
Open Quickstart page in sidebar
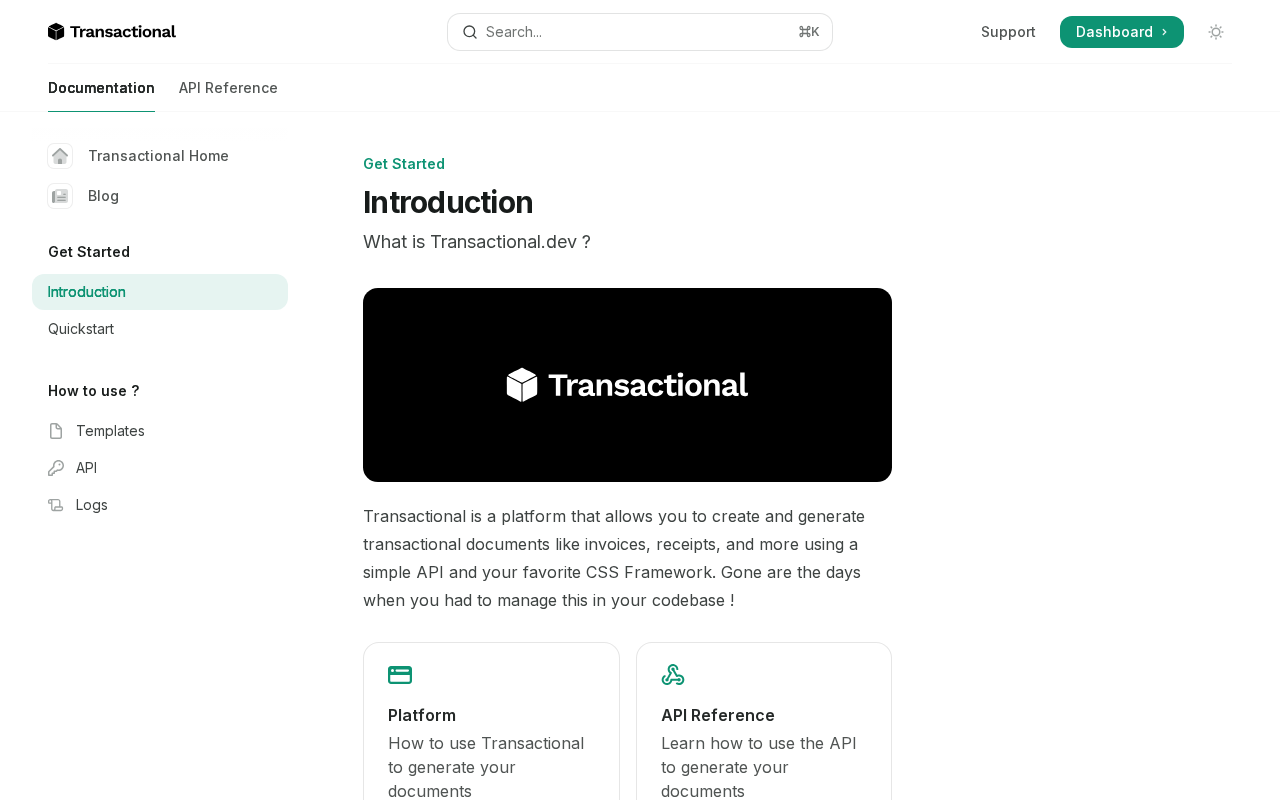81,329
